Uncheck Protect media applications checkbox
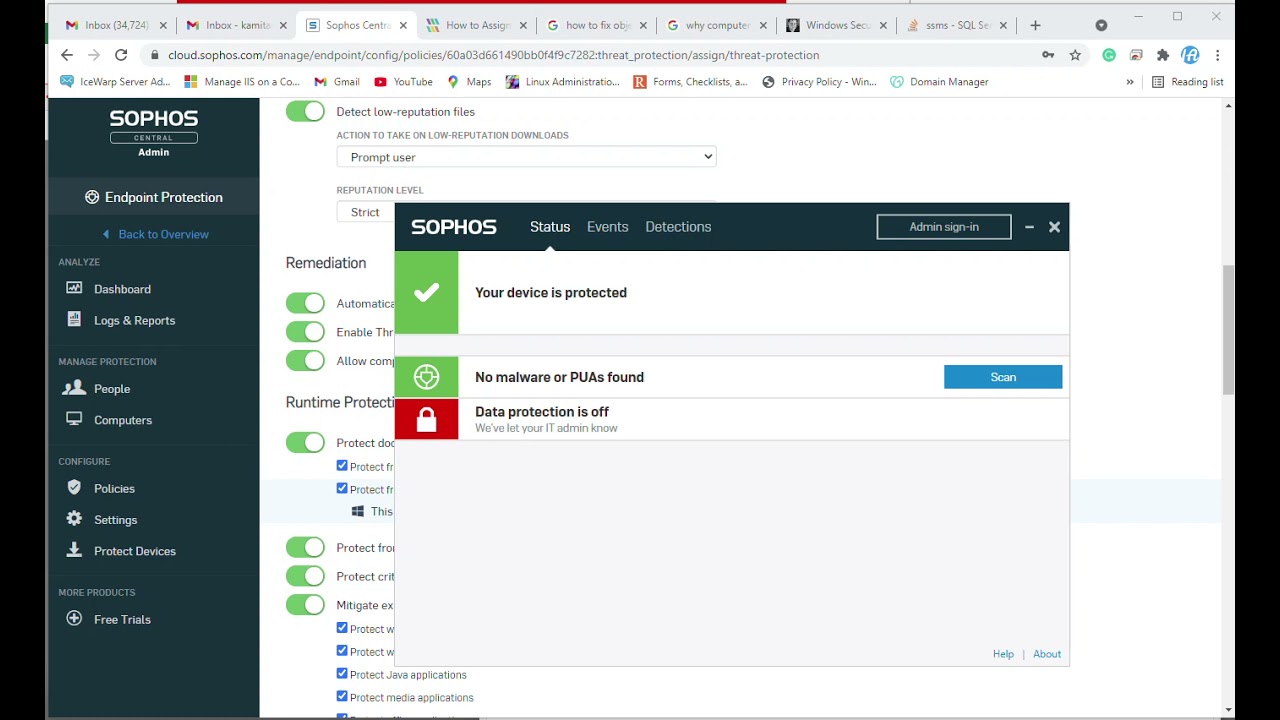1280x720 pixels. coord(342,697)
